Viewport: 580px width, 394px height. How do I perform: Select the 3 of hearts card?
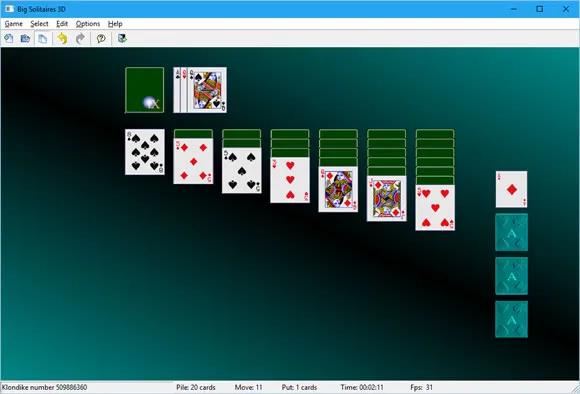point(290,180)
